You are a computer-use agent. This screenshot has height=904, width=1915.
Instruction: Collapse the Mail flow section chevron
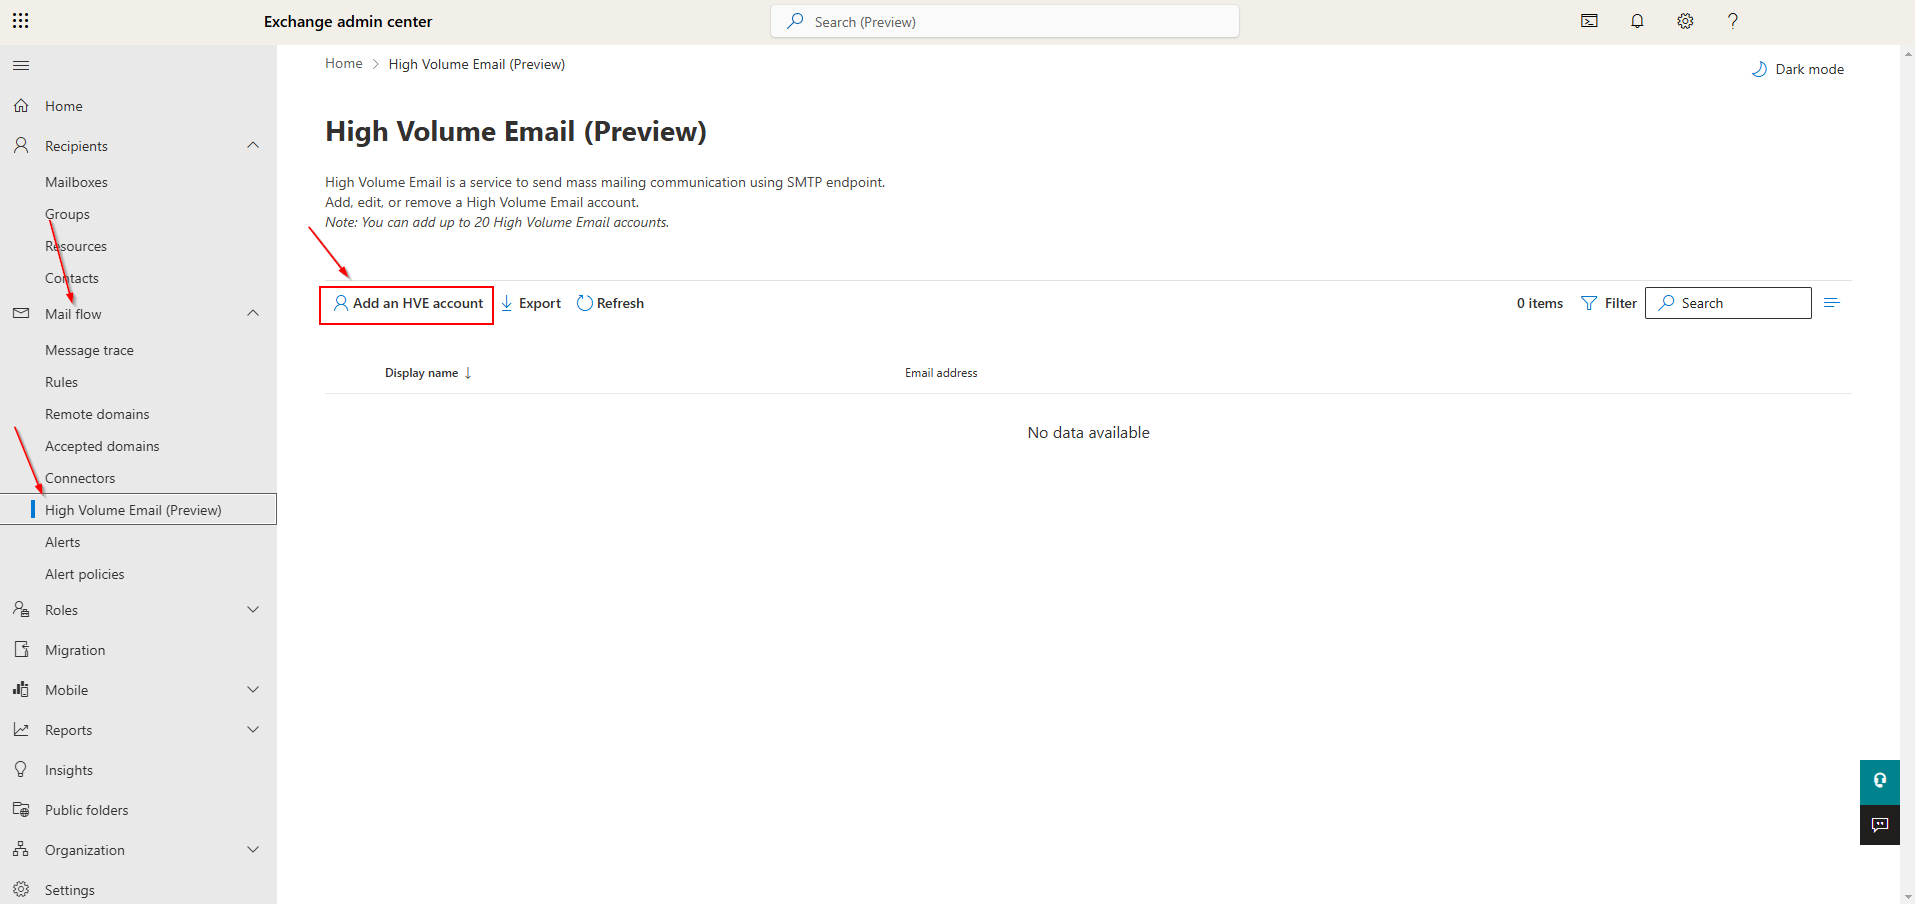[x=253, y=314]
